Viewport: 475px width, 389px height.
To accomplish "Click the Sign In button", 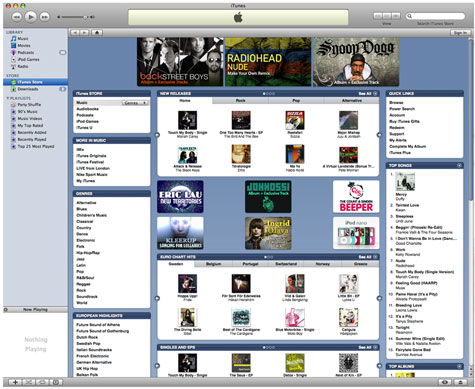I will click(x=460, y=33).
